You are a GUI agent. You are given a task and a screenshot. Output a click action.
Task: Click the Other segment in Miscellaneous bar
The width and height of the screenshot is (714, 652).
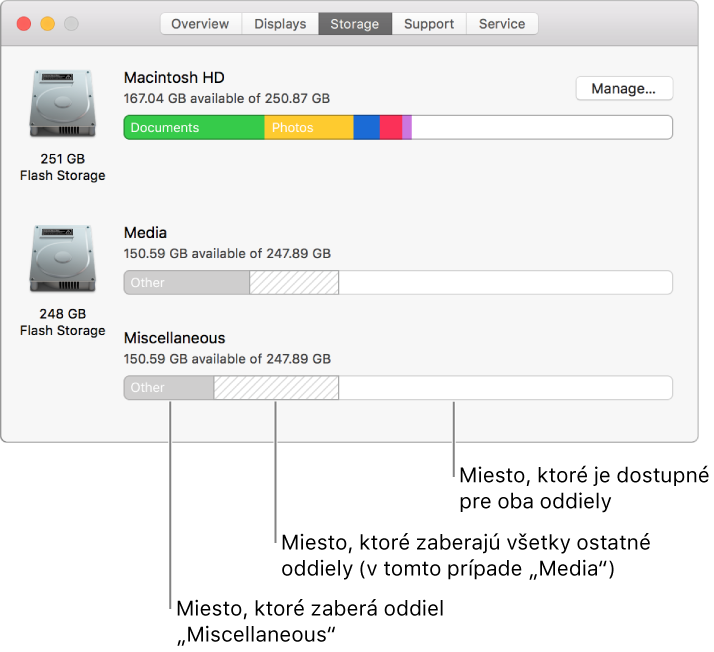pyautogui.click(x=169, y=388)
